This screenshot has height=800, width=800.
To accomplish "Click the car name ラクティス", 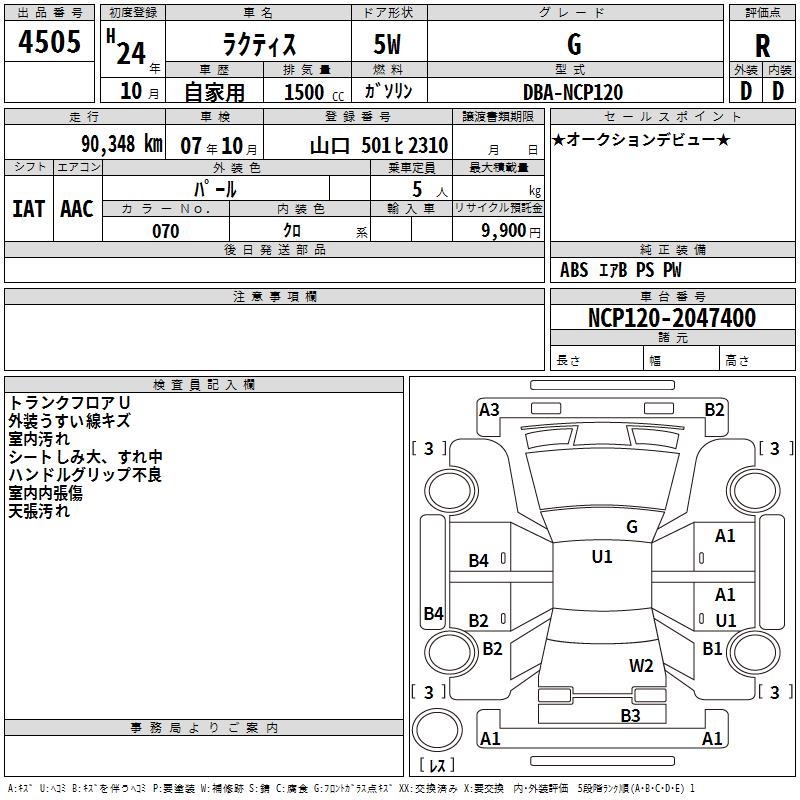I will [x=259, y=44].
